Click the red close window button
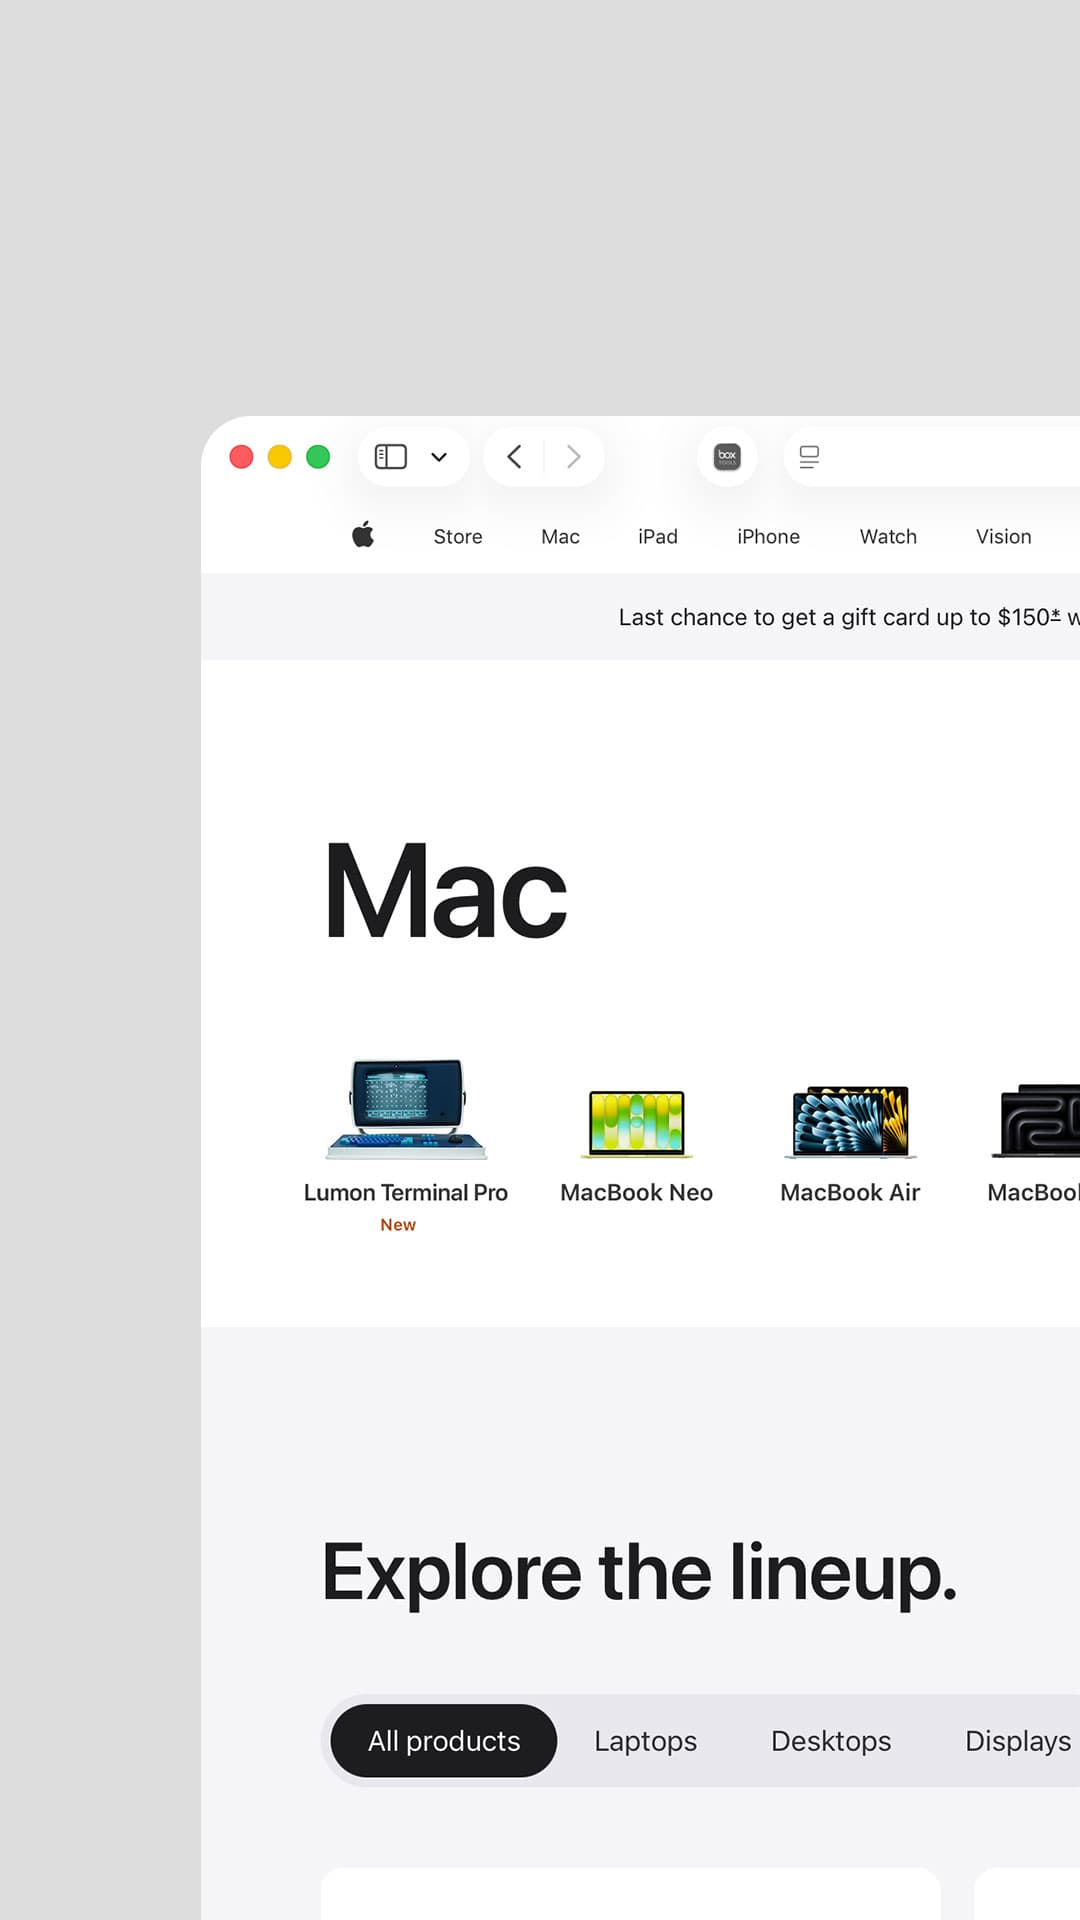1080x1920 pixels. point(241,457)
